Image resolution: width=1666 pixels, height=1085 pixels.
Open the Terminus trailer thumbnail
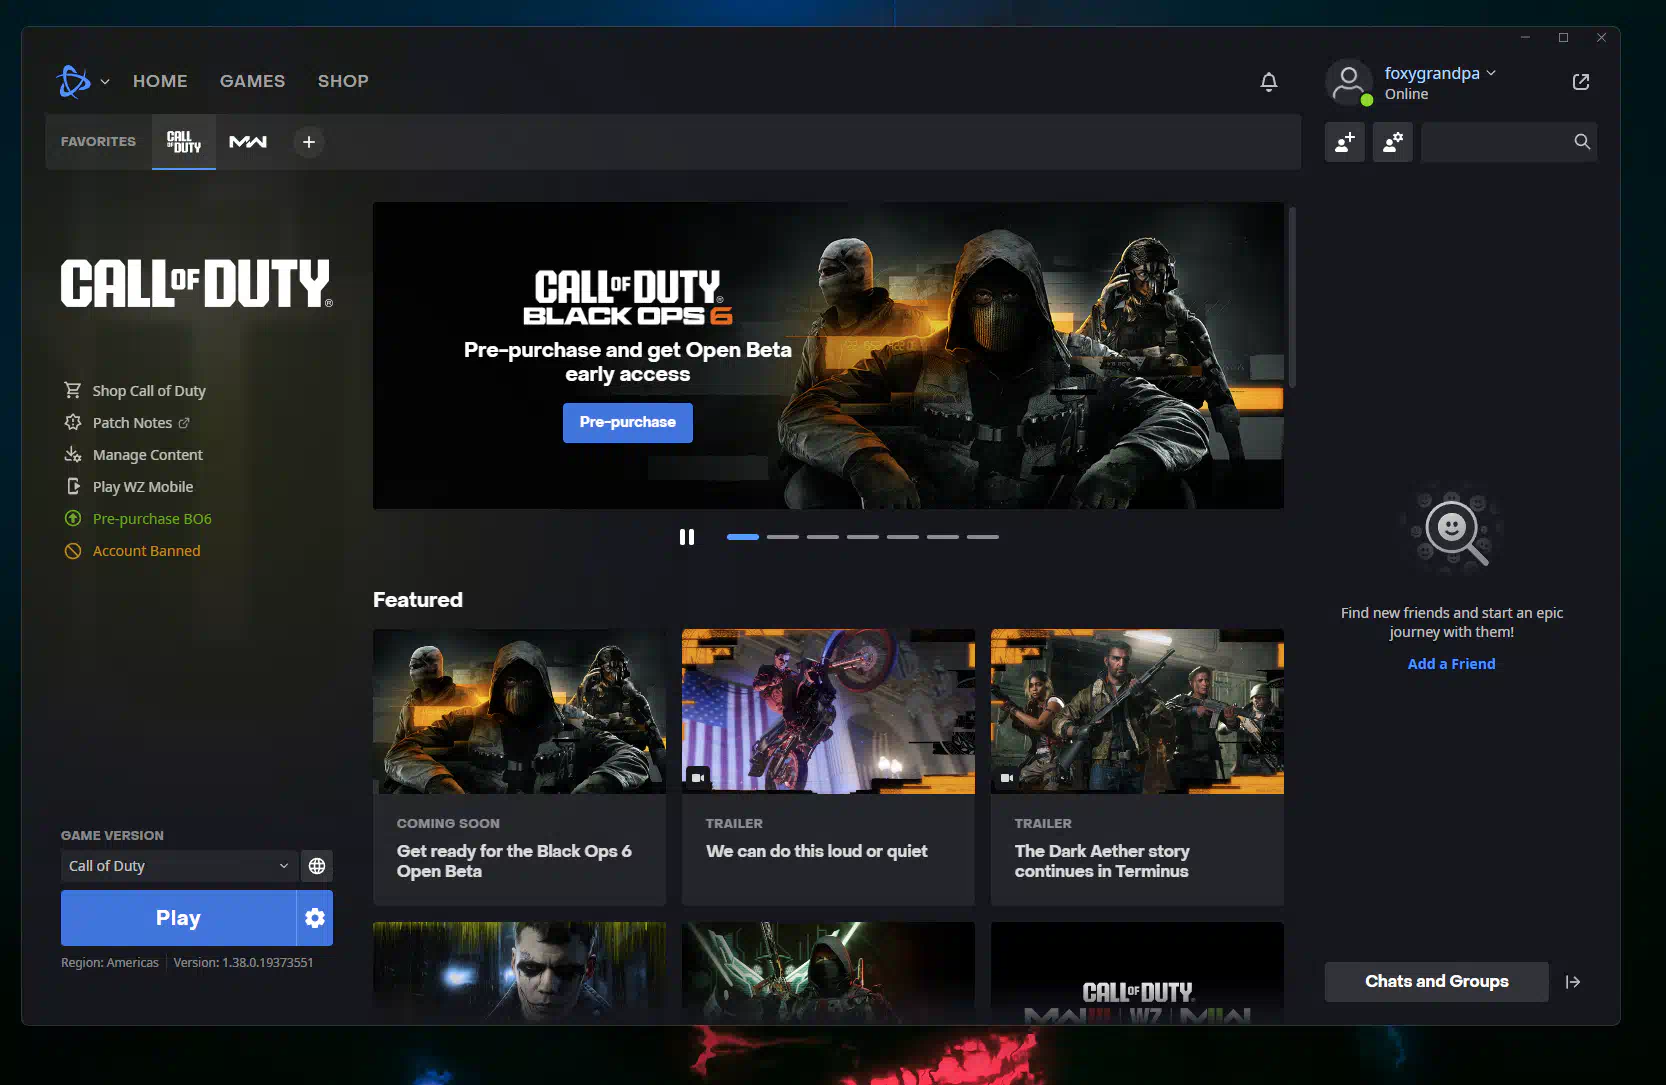(x=1137, y=711)
